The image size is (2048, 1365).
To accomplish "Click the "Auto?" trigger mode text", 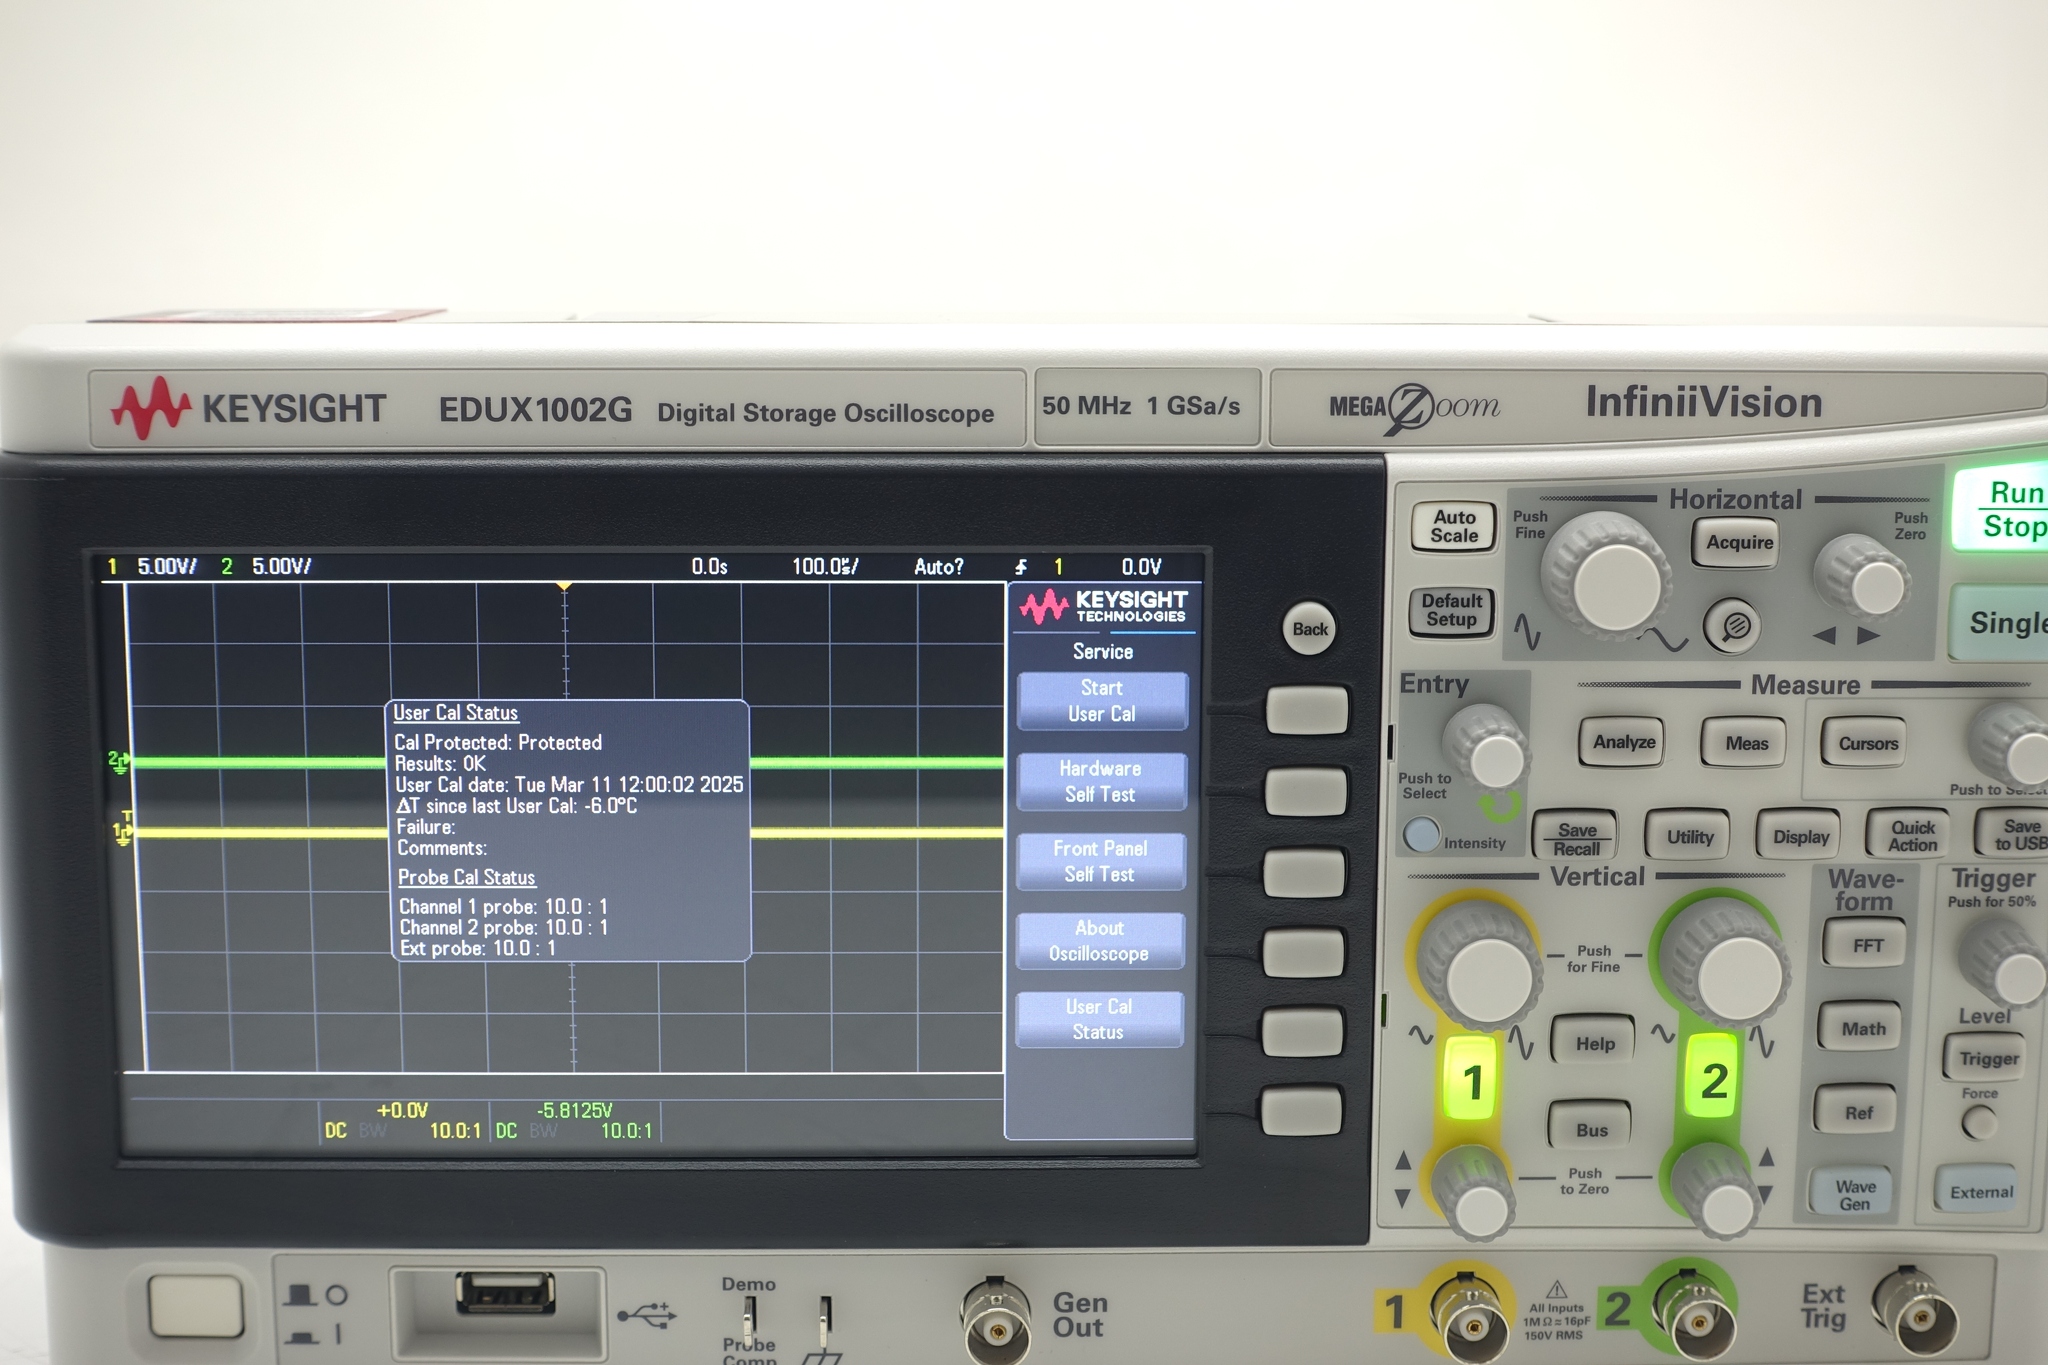I will coord(938,567).
